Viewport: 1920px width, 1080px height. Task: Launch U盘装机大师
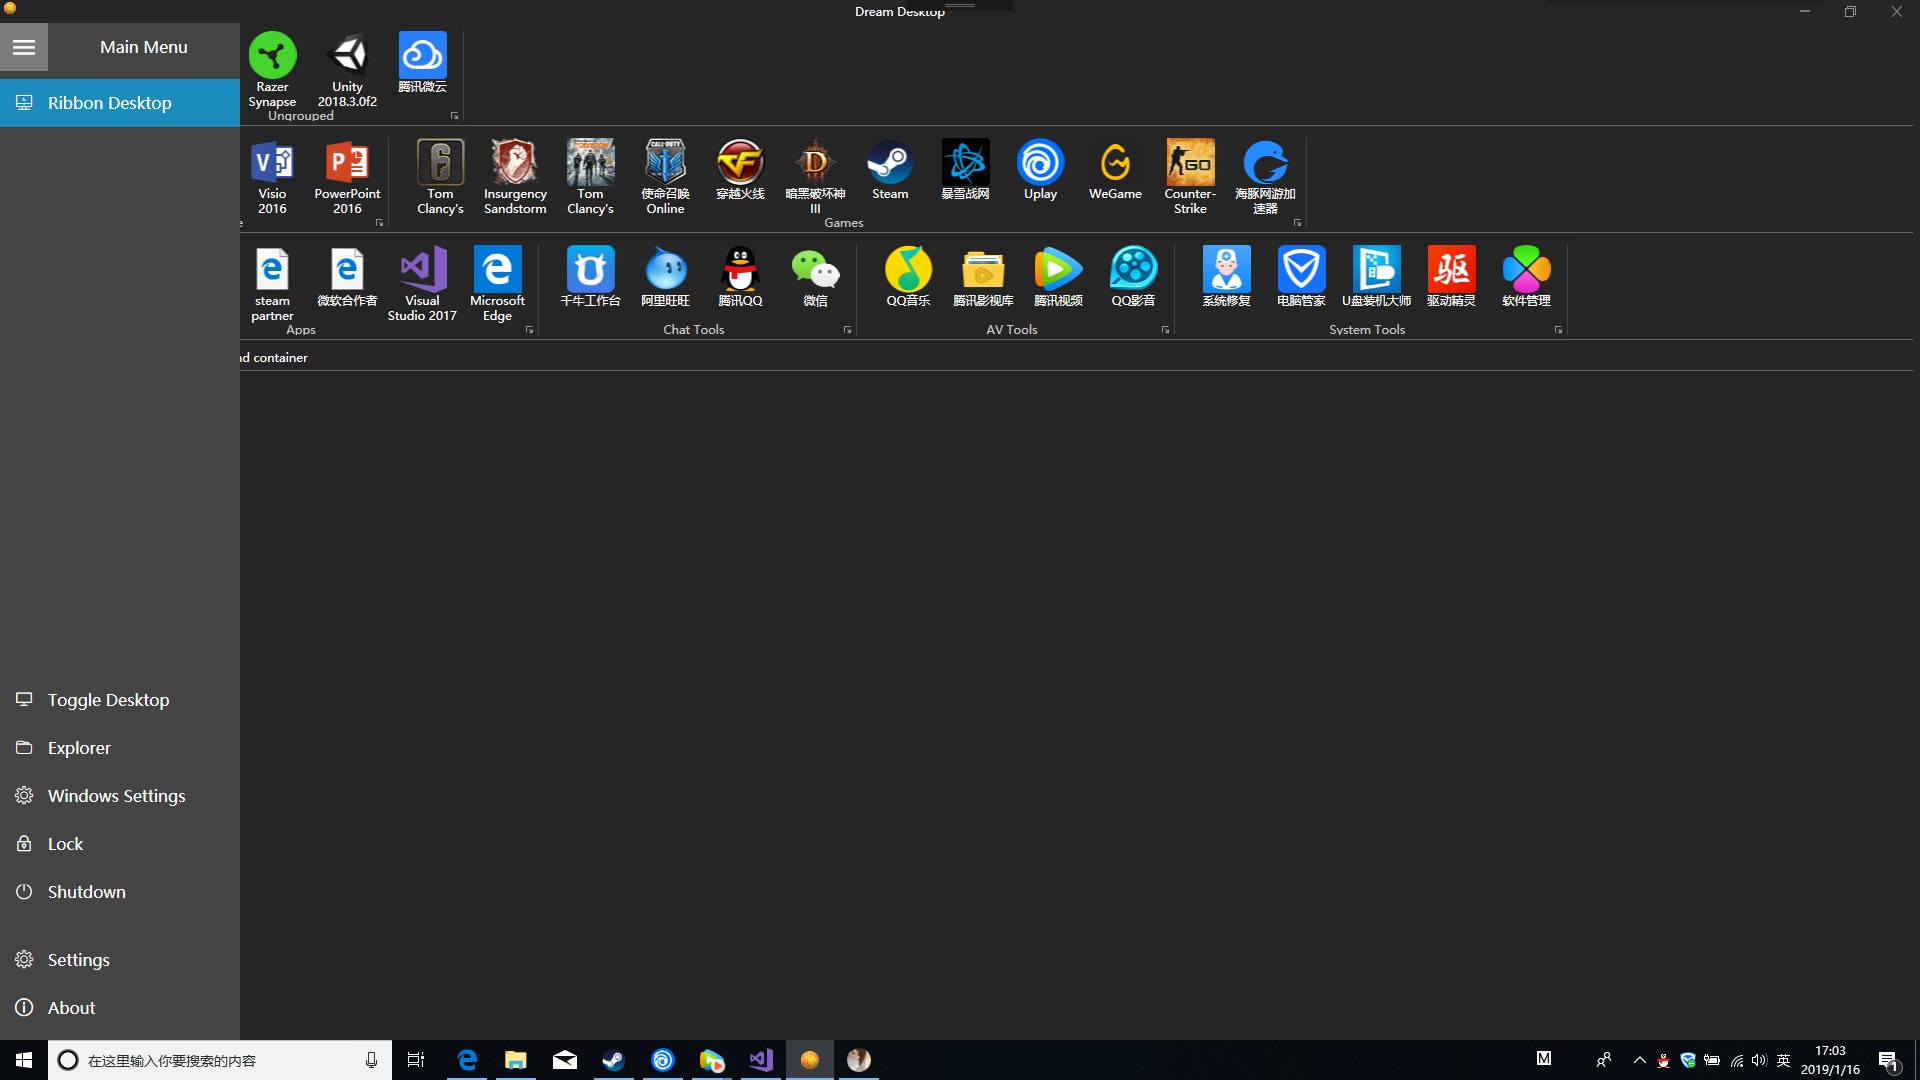[1376, 276]
